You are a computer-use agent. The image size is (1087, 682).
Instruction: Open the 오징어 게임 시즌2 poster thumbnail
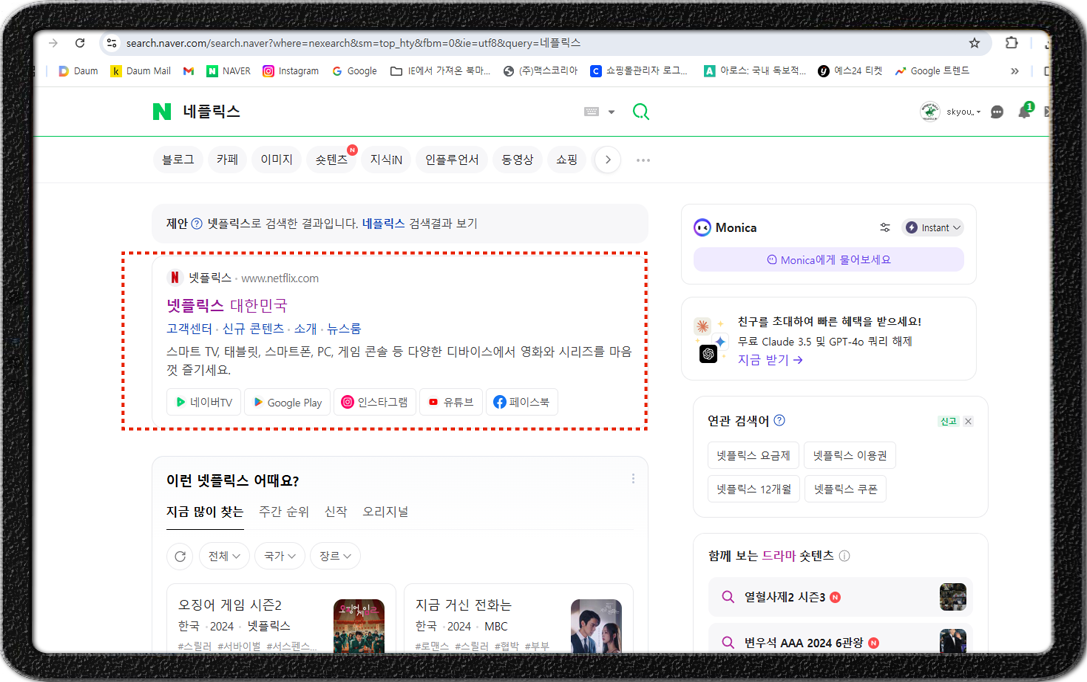pos(359,627)
